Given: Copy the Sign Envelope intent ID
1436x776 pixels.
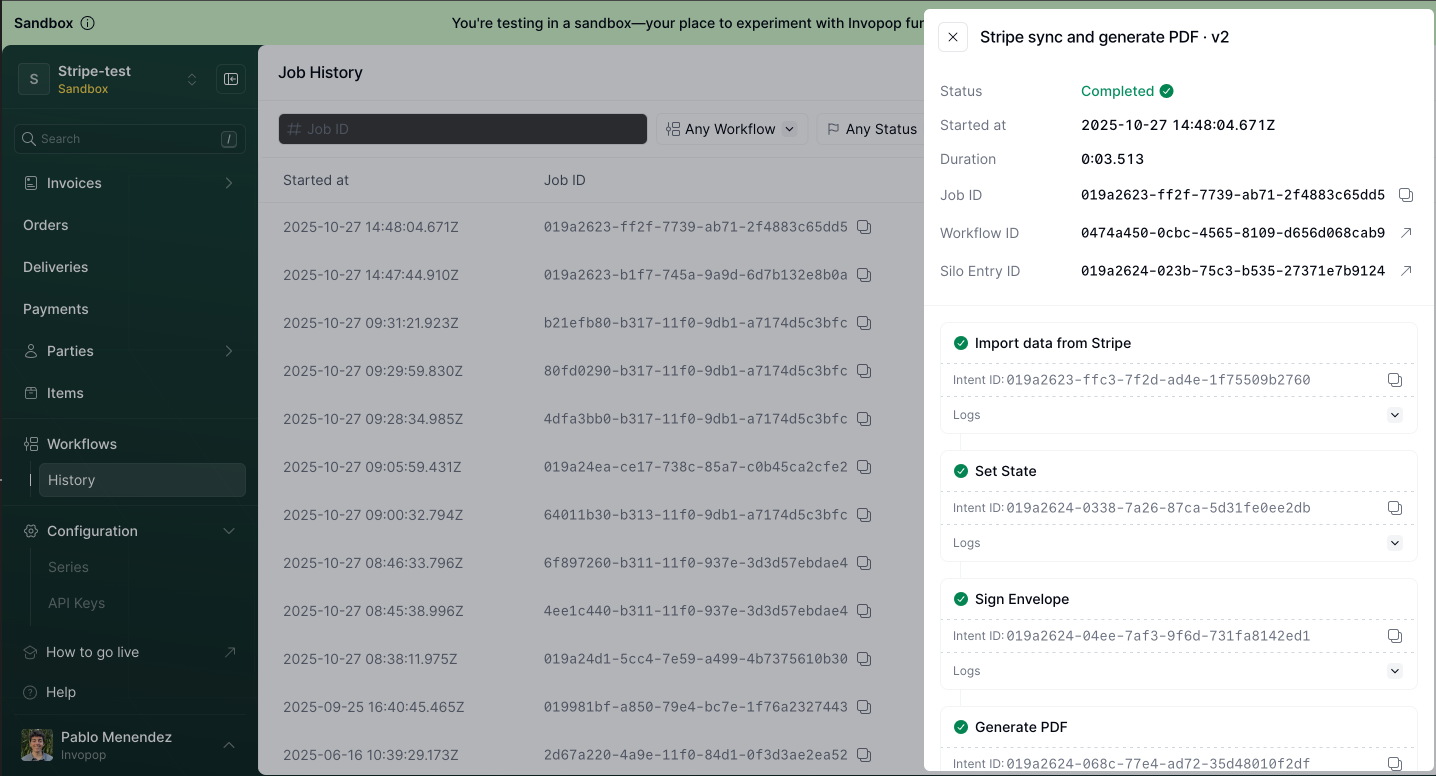Looking at the screenshot, I should coord(1395,636).
